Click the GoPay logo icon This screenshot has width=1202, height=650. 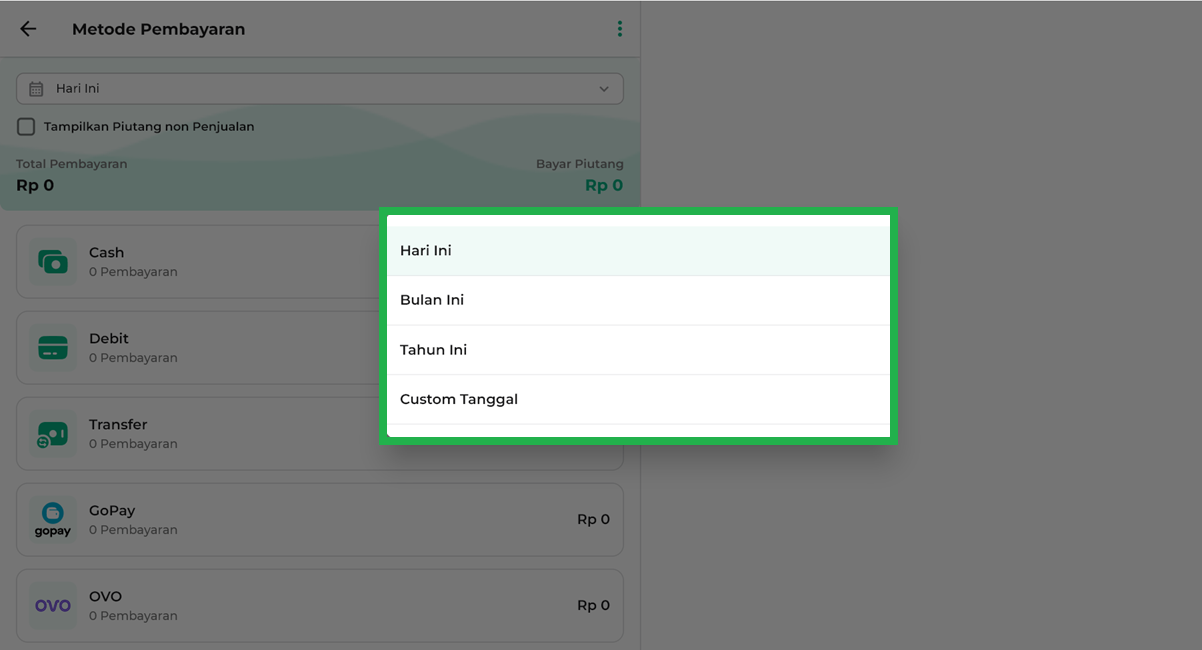coord(53,520)
